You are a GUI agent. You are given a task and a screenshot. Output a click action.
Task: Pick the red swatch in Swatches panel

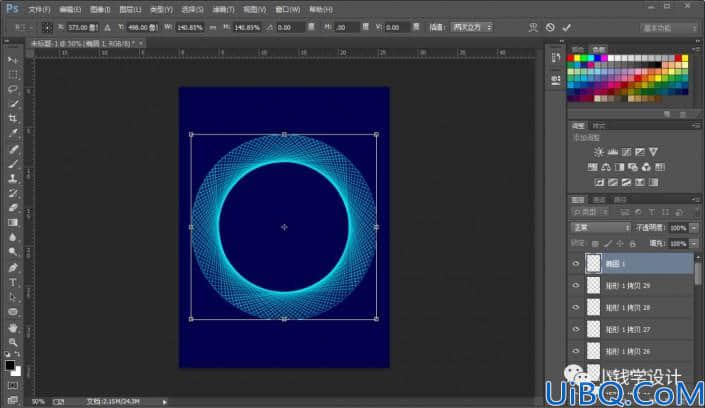point(571,58)
